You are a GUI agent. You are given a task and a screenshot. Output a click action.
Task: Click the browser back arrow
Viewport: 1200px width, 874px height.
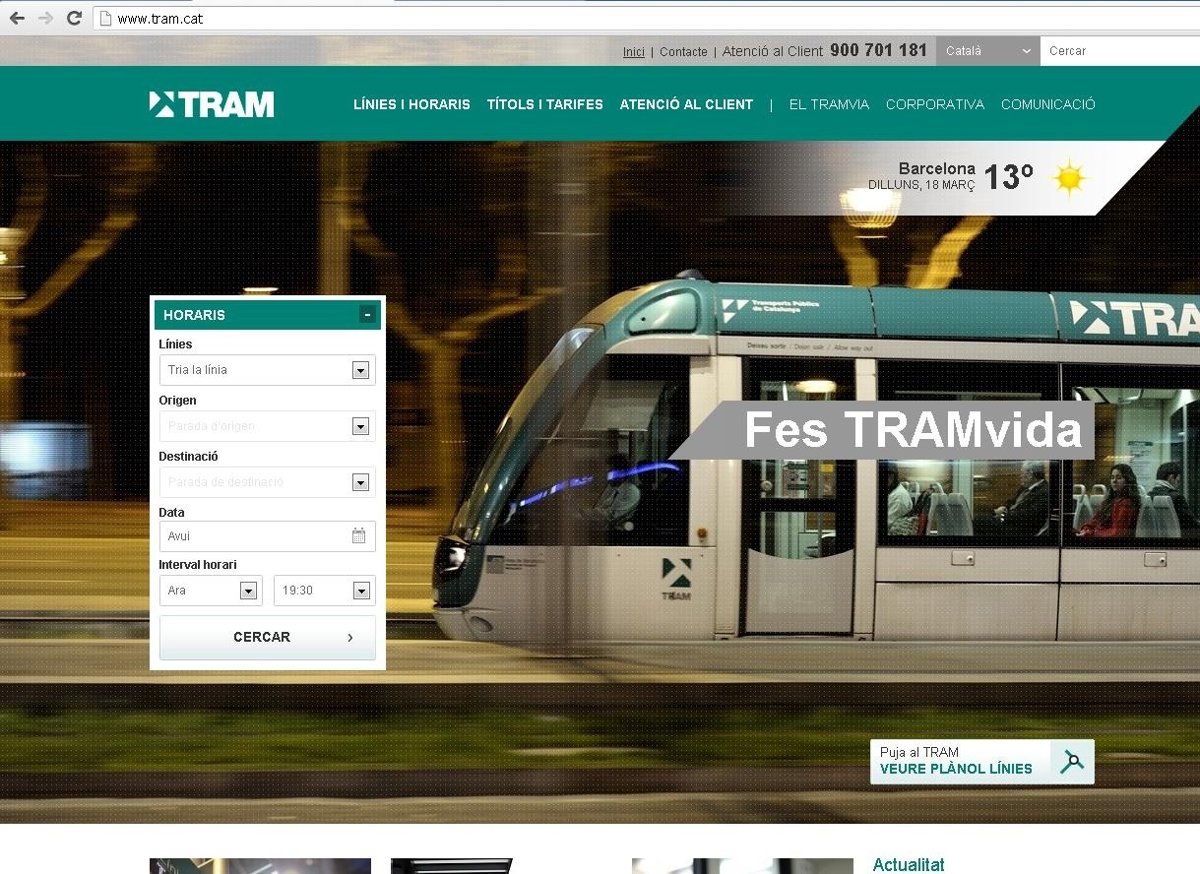coord(17,18)
